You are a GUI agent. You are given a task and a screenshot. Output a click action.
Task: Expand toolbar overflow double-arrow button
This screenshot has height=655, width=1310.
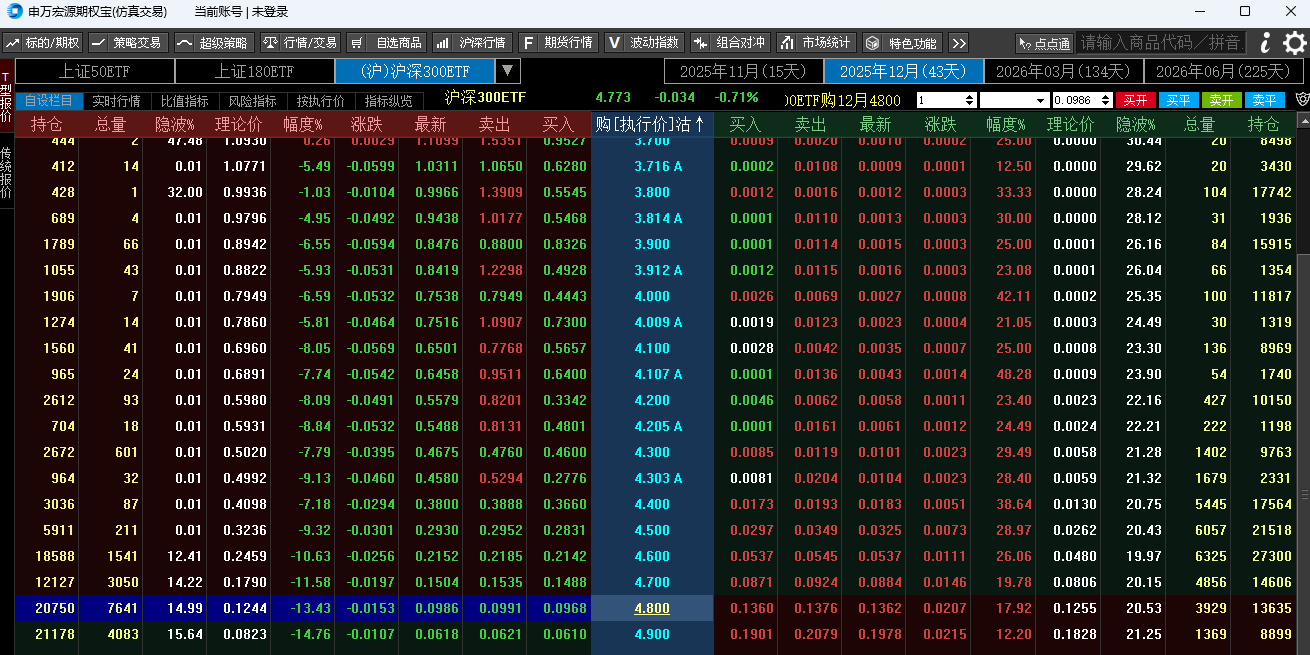pyautogui.click(x=958, y=43)
